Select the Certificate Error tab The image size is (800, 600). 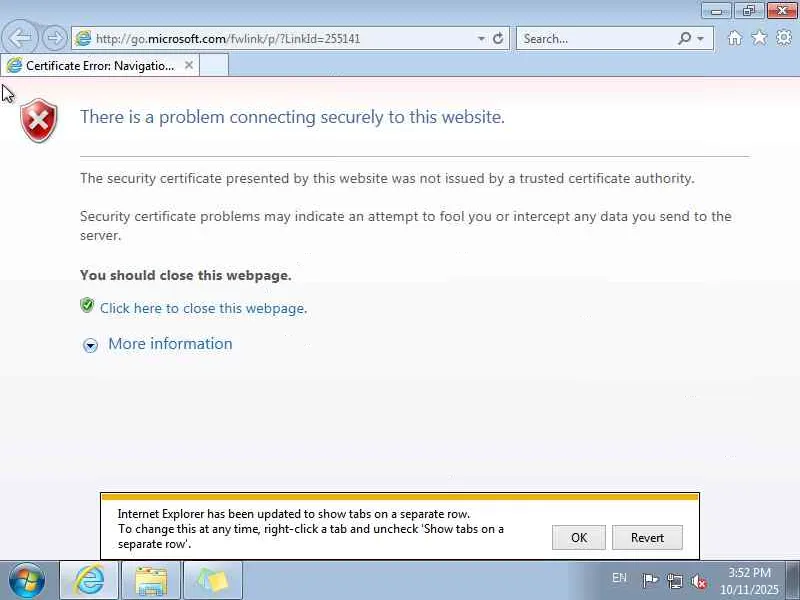(x=99, y=65)
